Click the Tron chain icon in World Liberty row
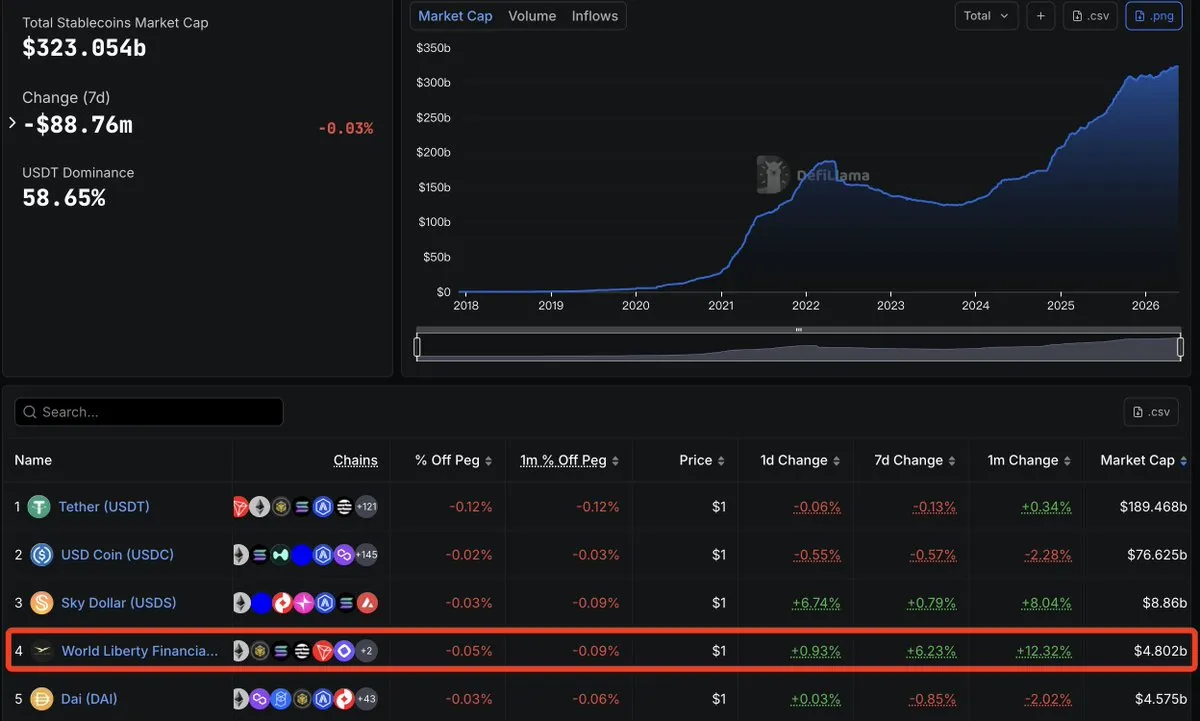 click(x=323, y=651)
